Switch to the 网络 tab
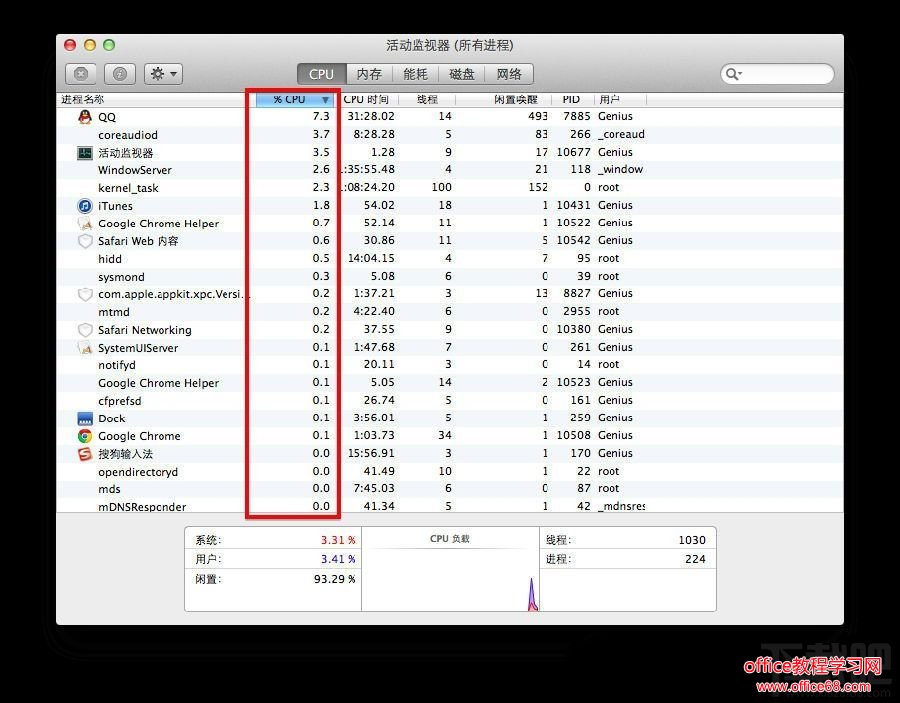This screenshot has height=703, width=900. click(509, 74)
